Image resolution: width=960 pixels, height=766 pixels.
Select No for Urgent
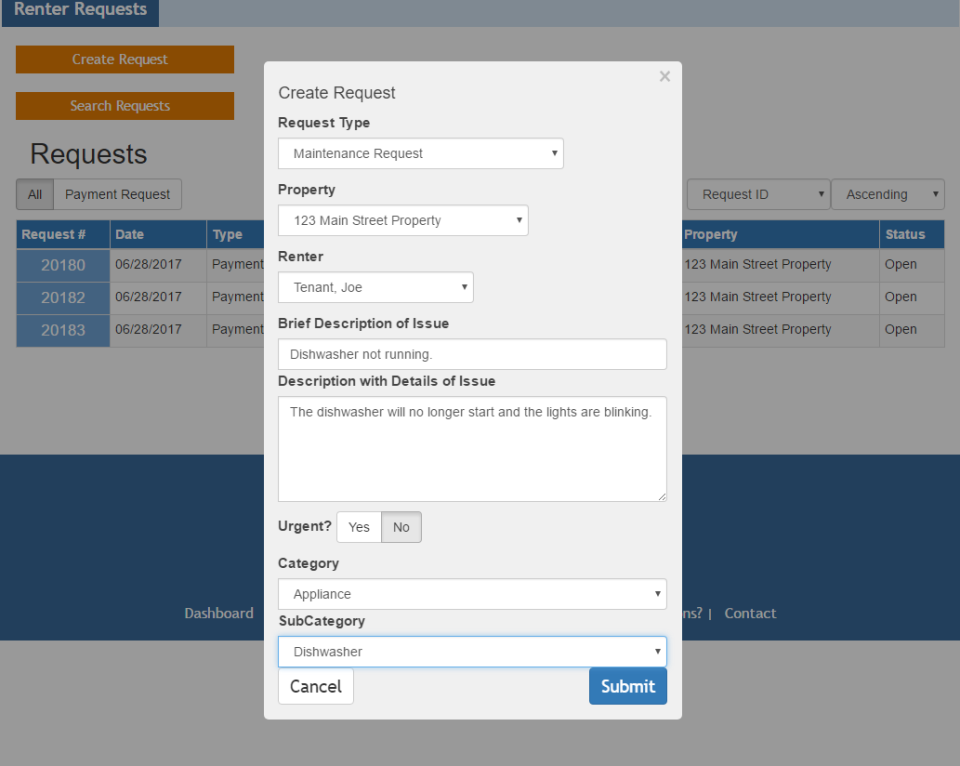pos(401,527)
